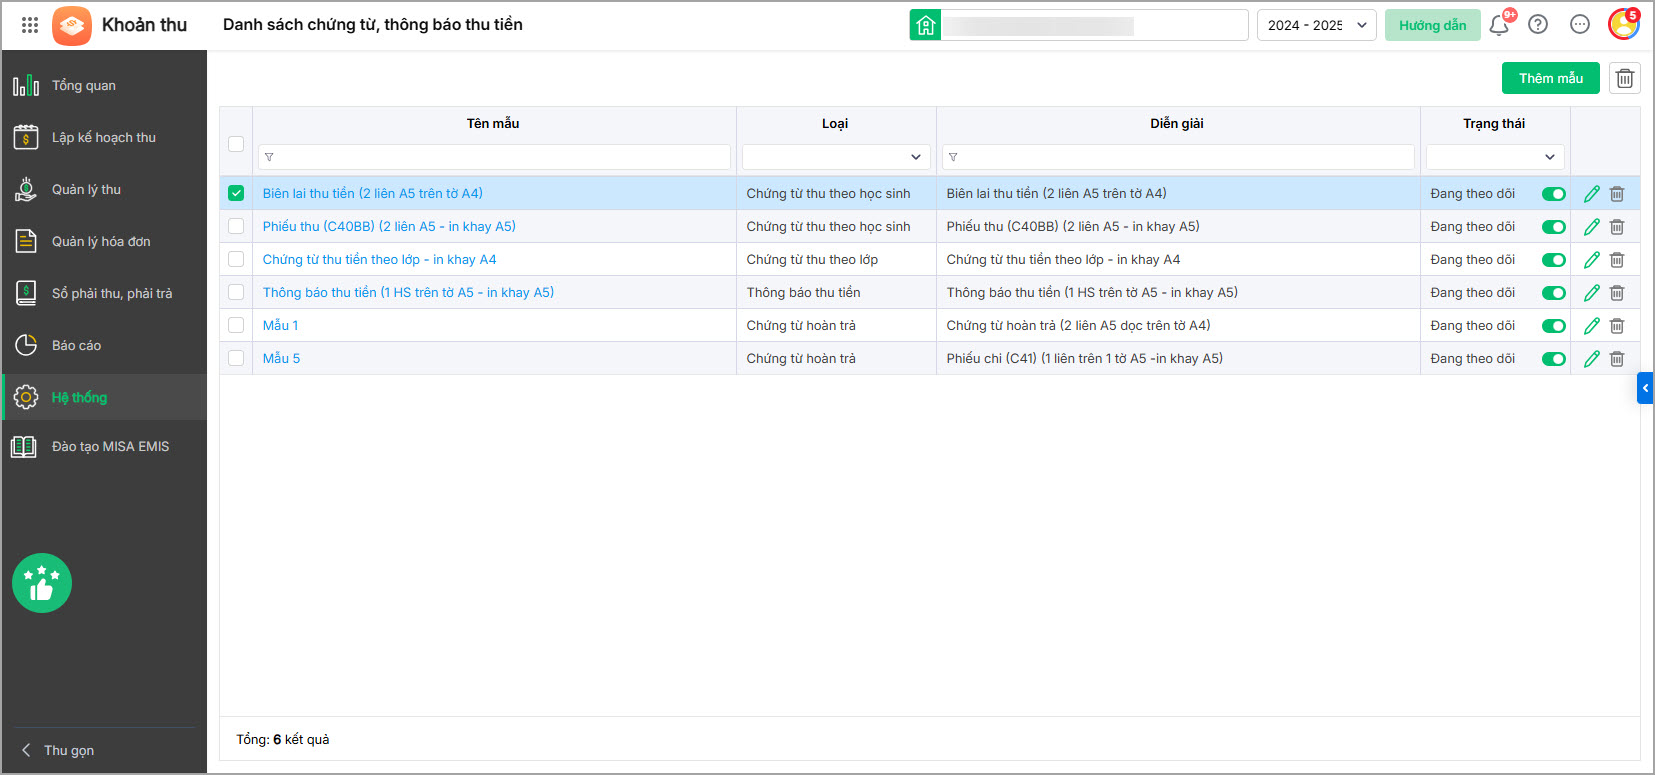Open the Diễn giải filter operator icon
The height and width of the screenshot is (775, 1655).
pyautogui.click(x=953, y=157)
